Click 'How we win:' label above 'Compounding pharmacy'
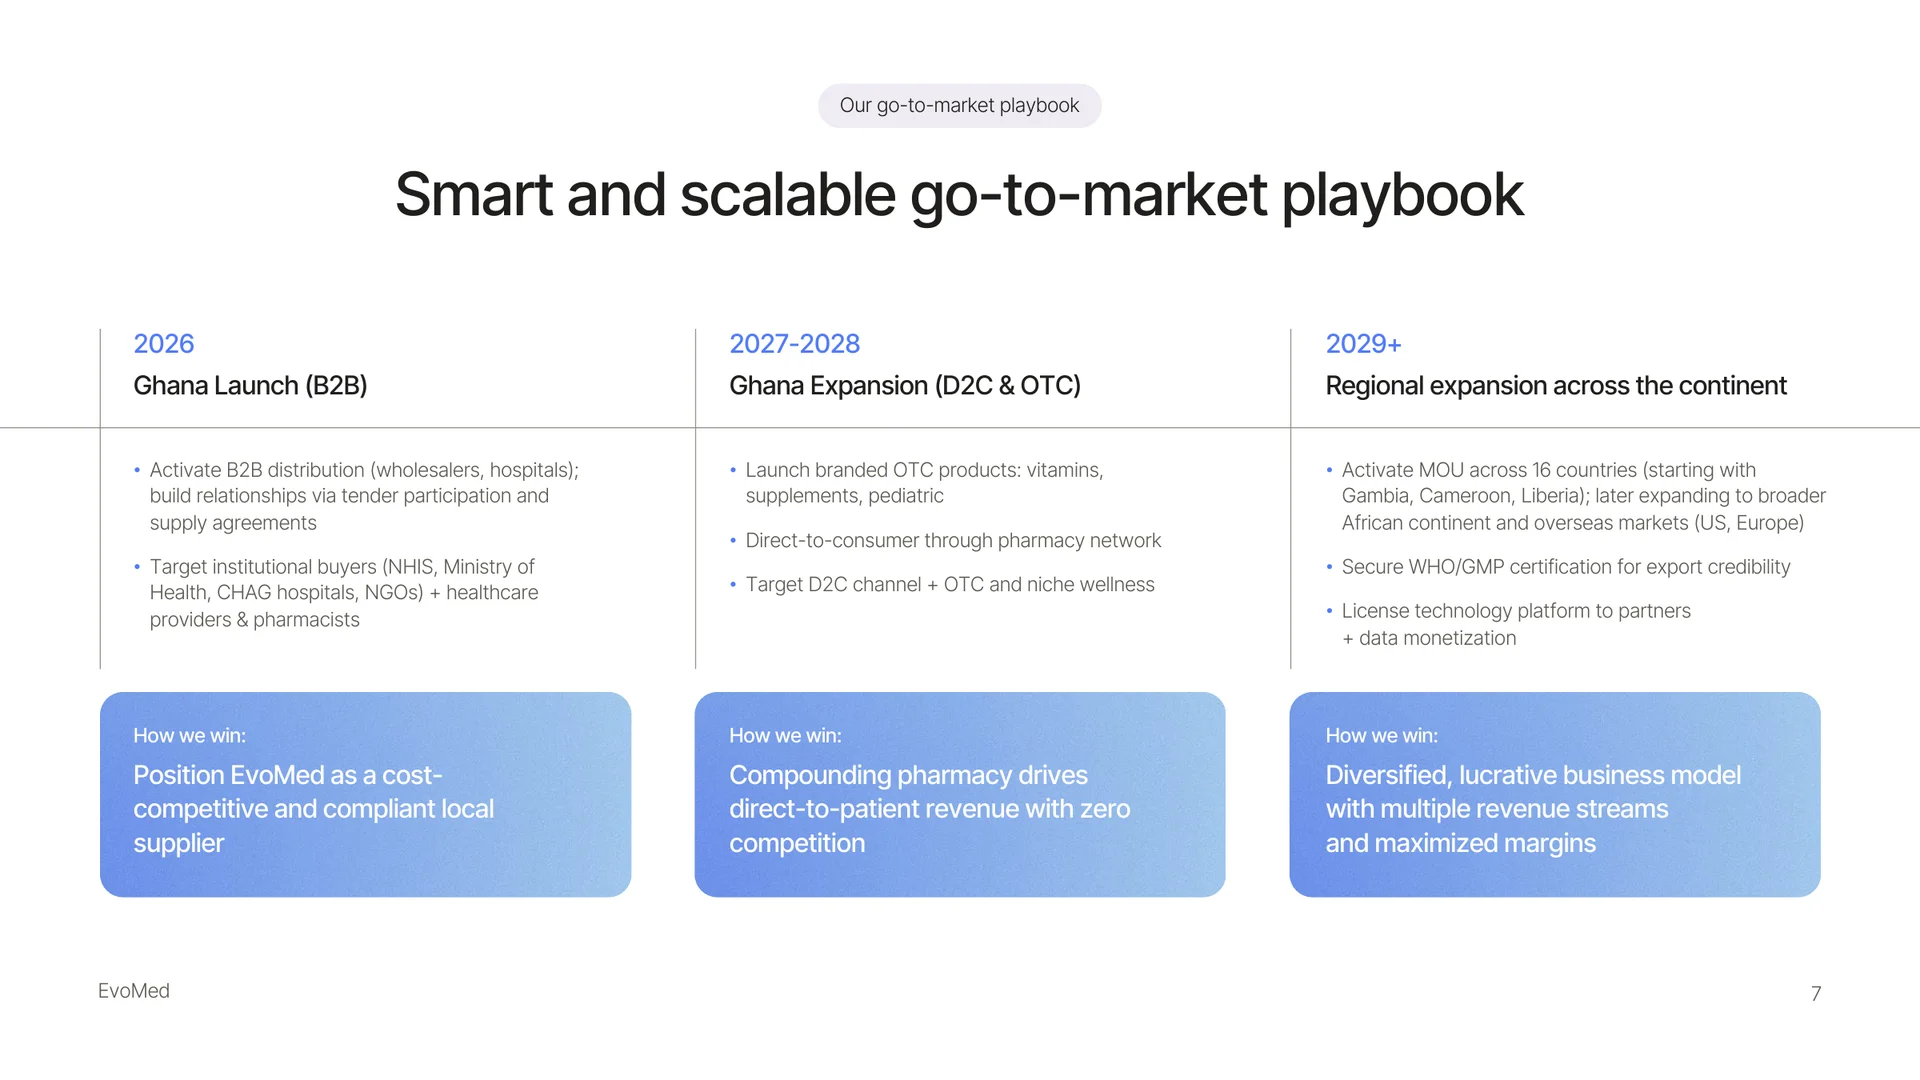 (x=785, y=735)
